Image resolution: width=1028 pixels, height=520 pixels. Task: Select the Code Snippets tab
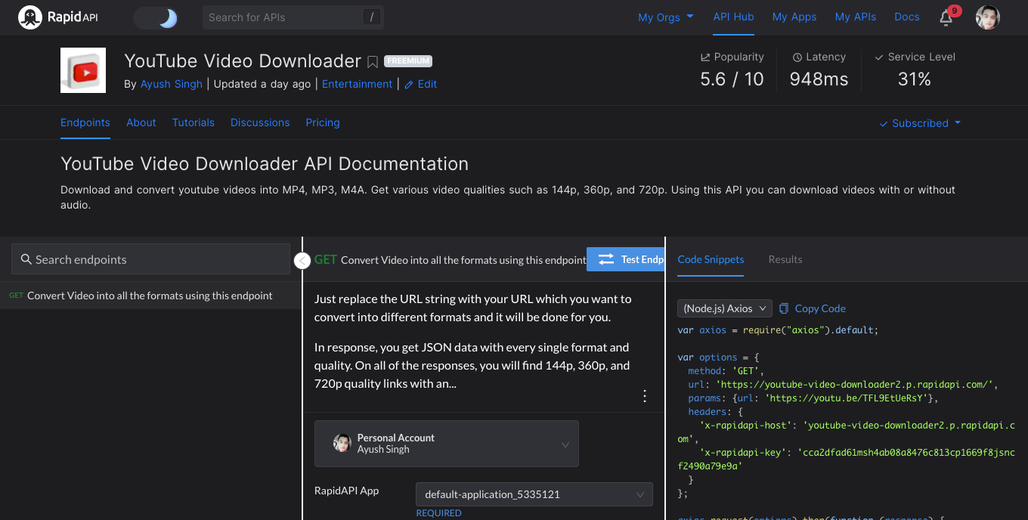click(711, 260)
